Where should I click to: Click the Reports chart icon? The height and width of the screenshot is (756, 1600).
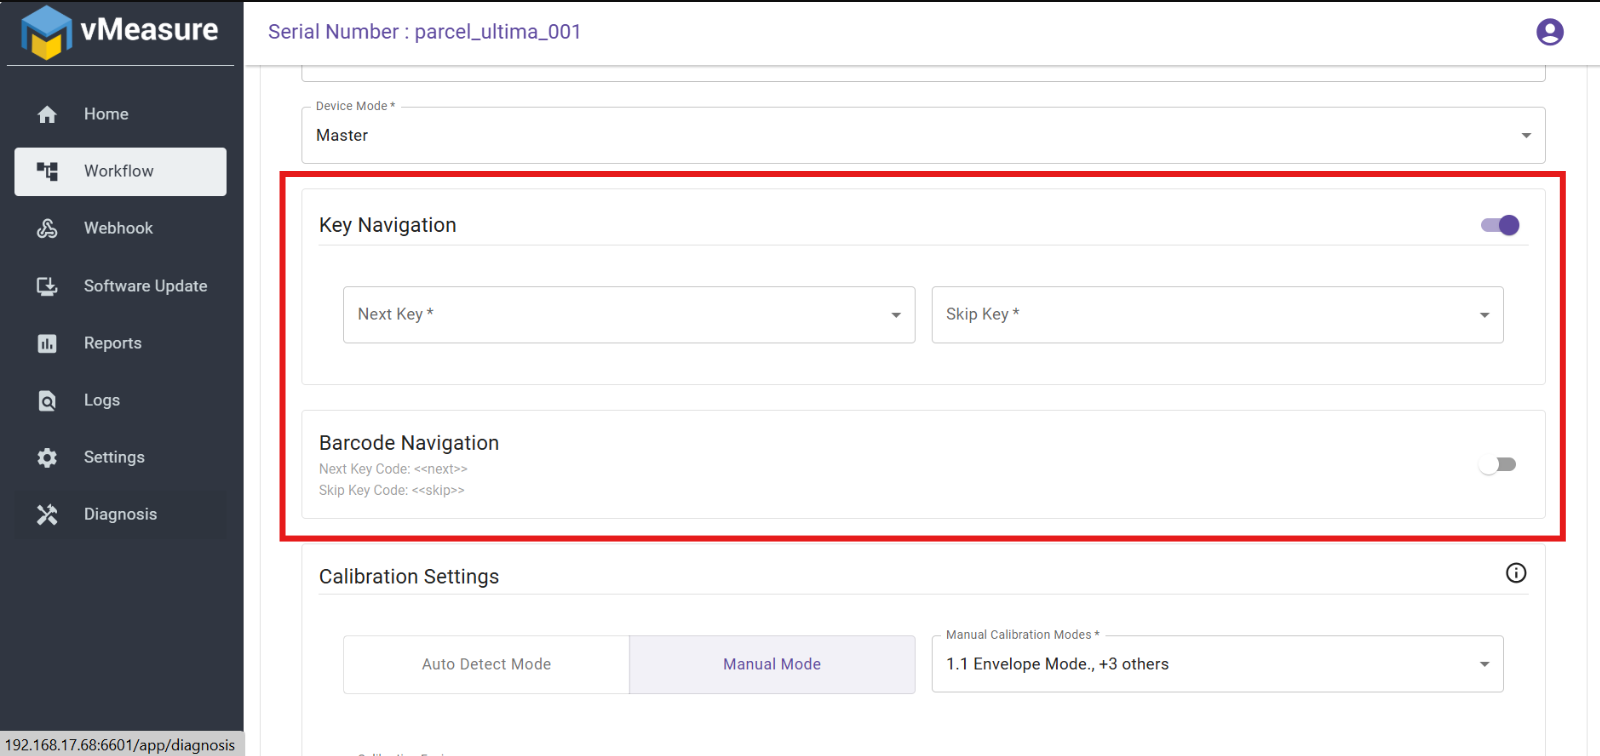pyautogui.click(x=47, y=344)
